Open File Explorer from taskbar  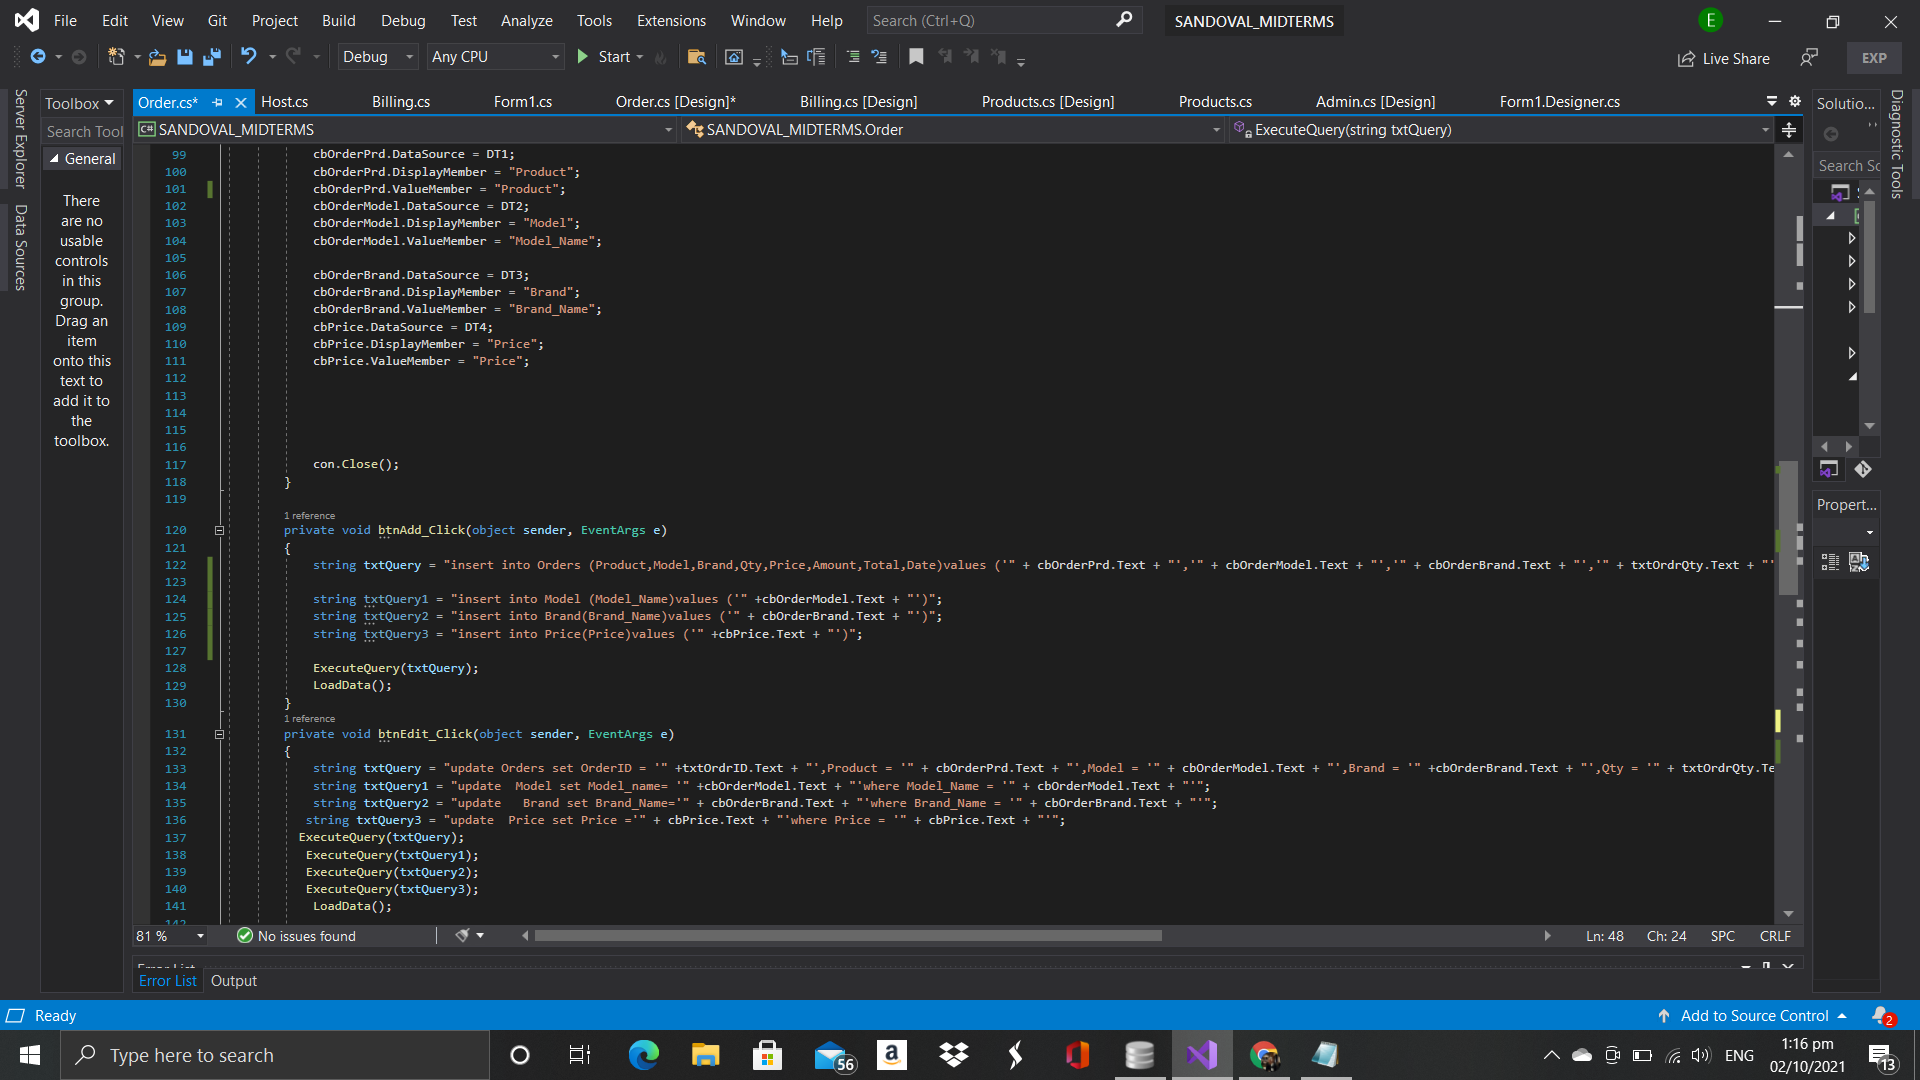pyautogui.click(x=705, y=1055)
